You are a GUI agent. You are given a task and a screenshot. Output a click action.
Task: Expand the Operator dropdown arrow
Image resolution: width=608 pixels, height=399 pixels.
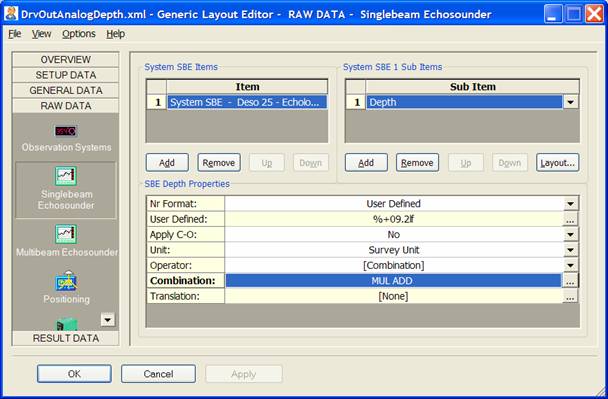point(570,266)
